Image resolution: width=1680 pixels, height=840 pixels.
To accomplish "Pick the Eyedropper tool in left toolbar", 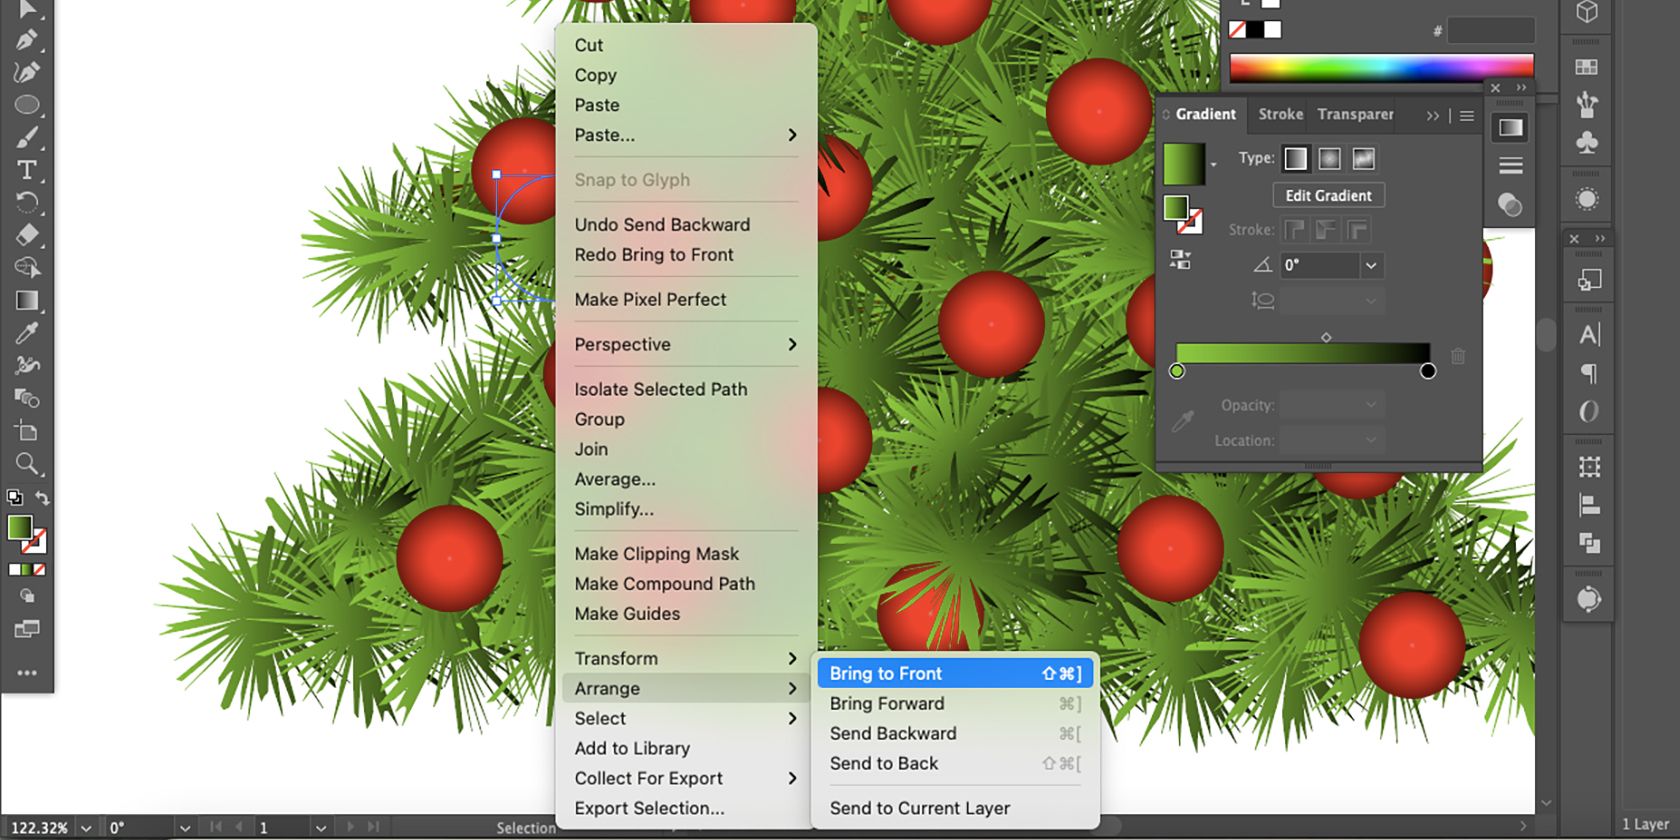I will pos(26,333).
